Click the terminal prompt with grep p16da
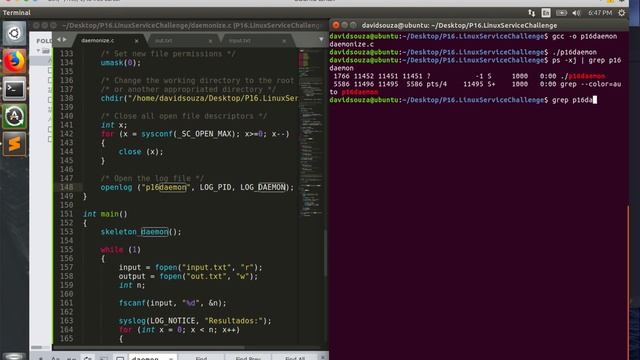Screen dimensions: 640x360 463,100
